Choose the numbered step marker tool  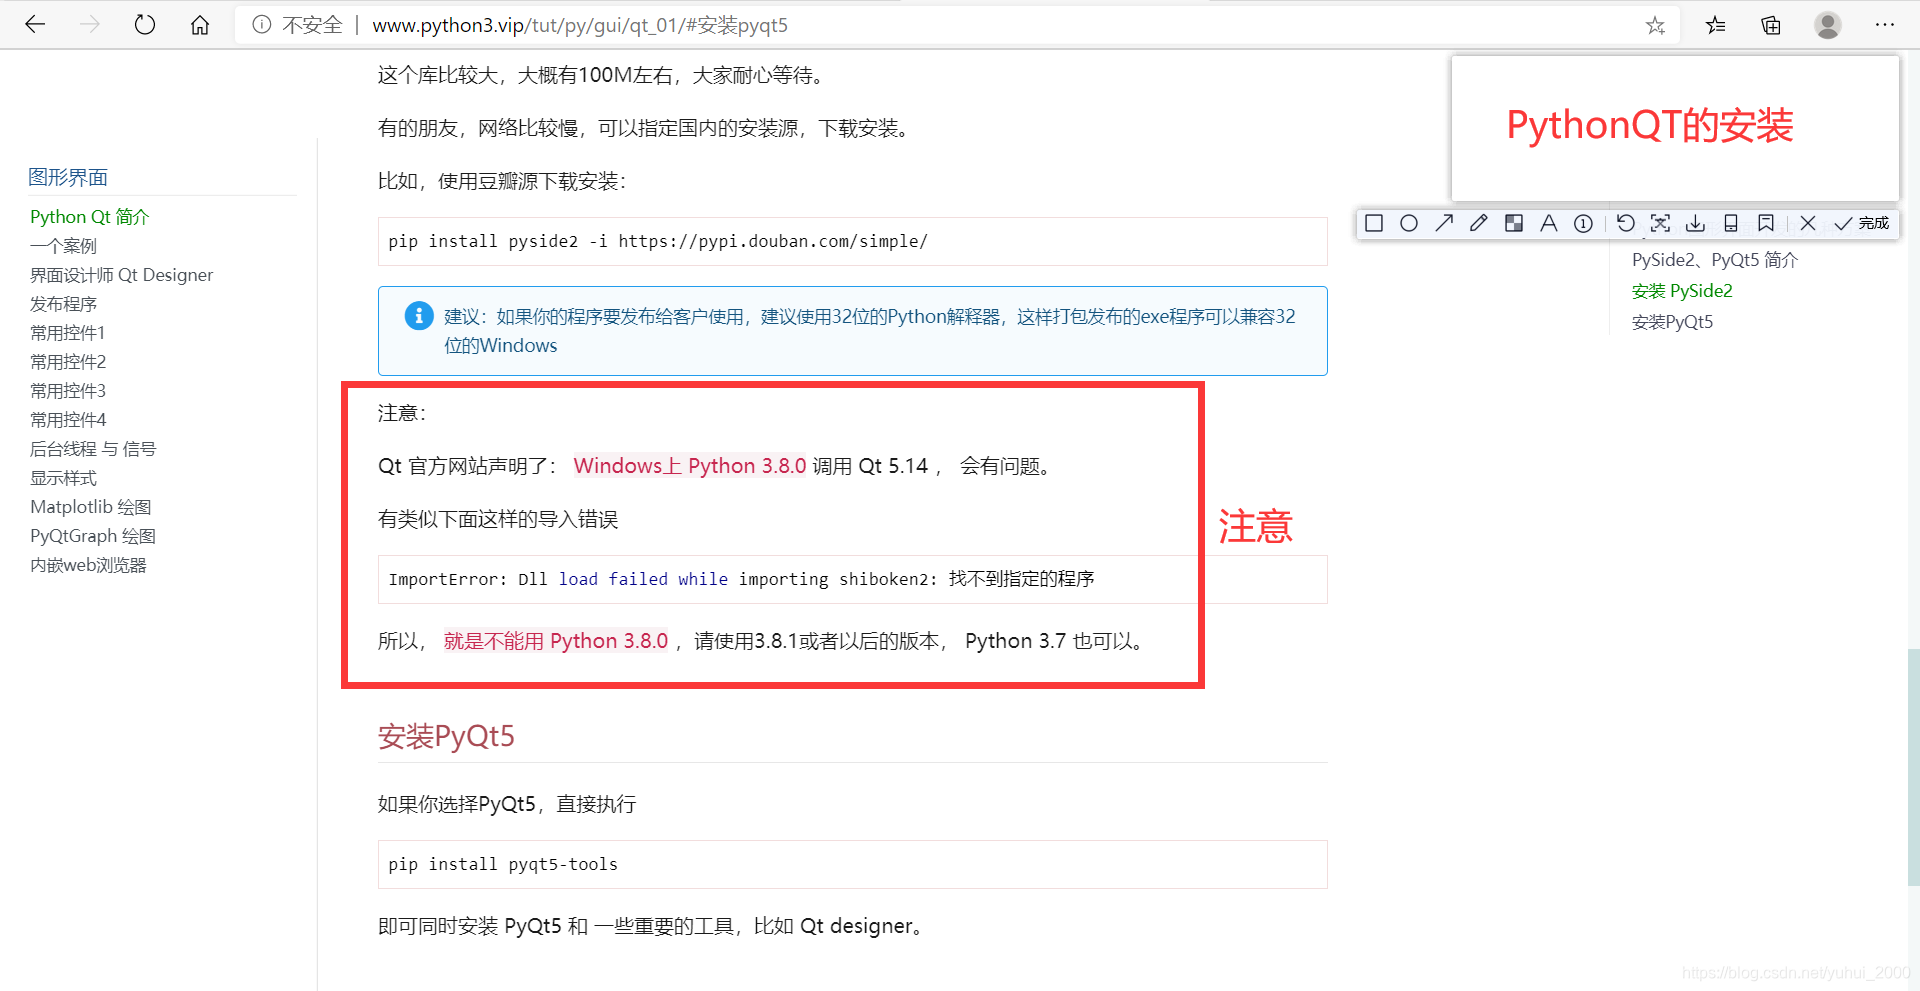1583,223
